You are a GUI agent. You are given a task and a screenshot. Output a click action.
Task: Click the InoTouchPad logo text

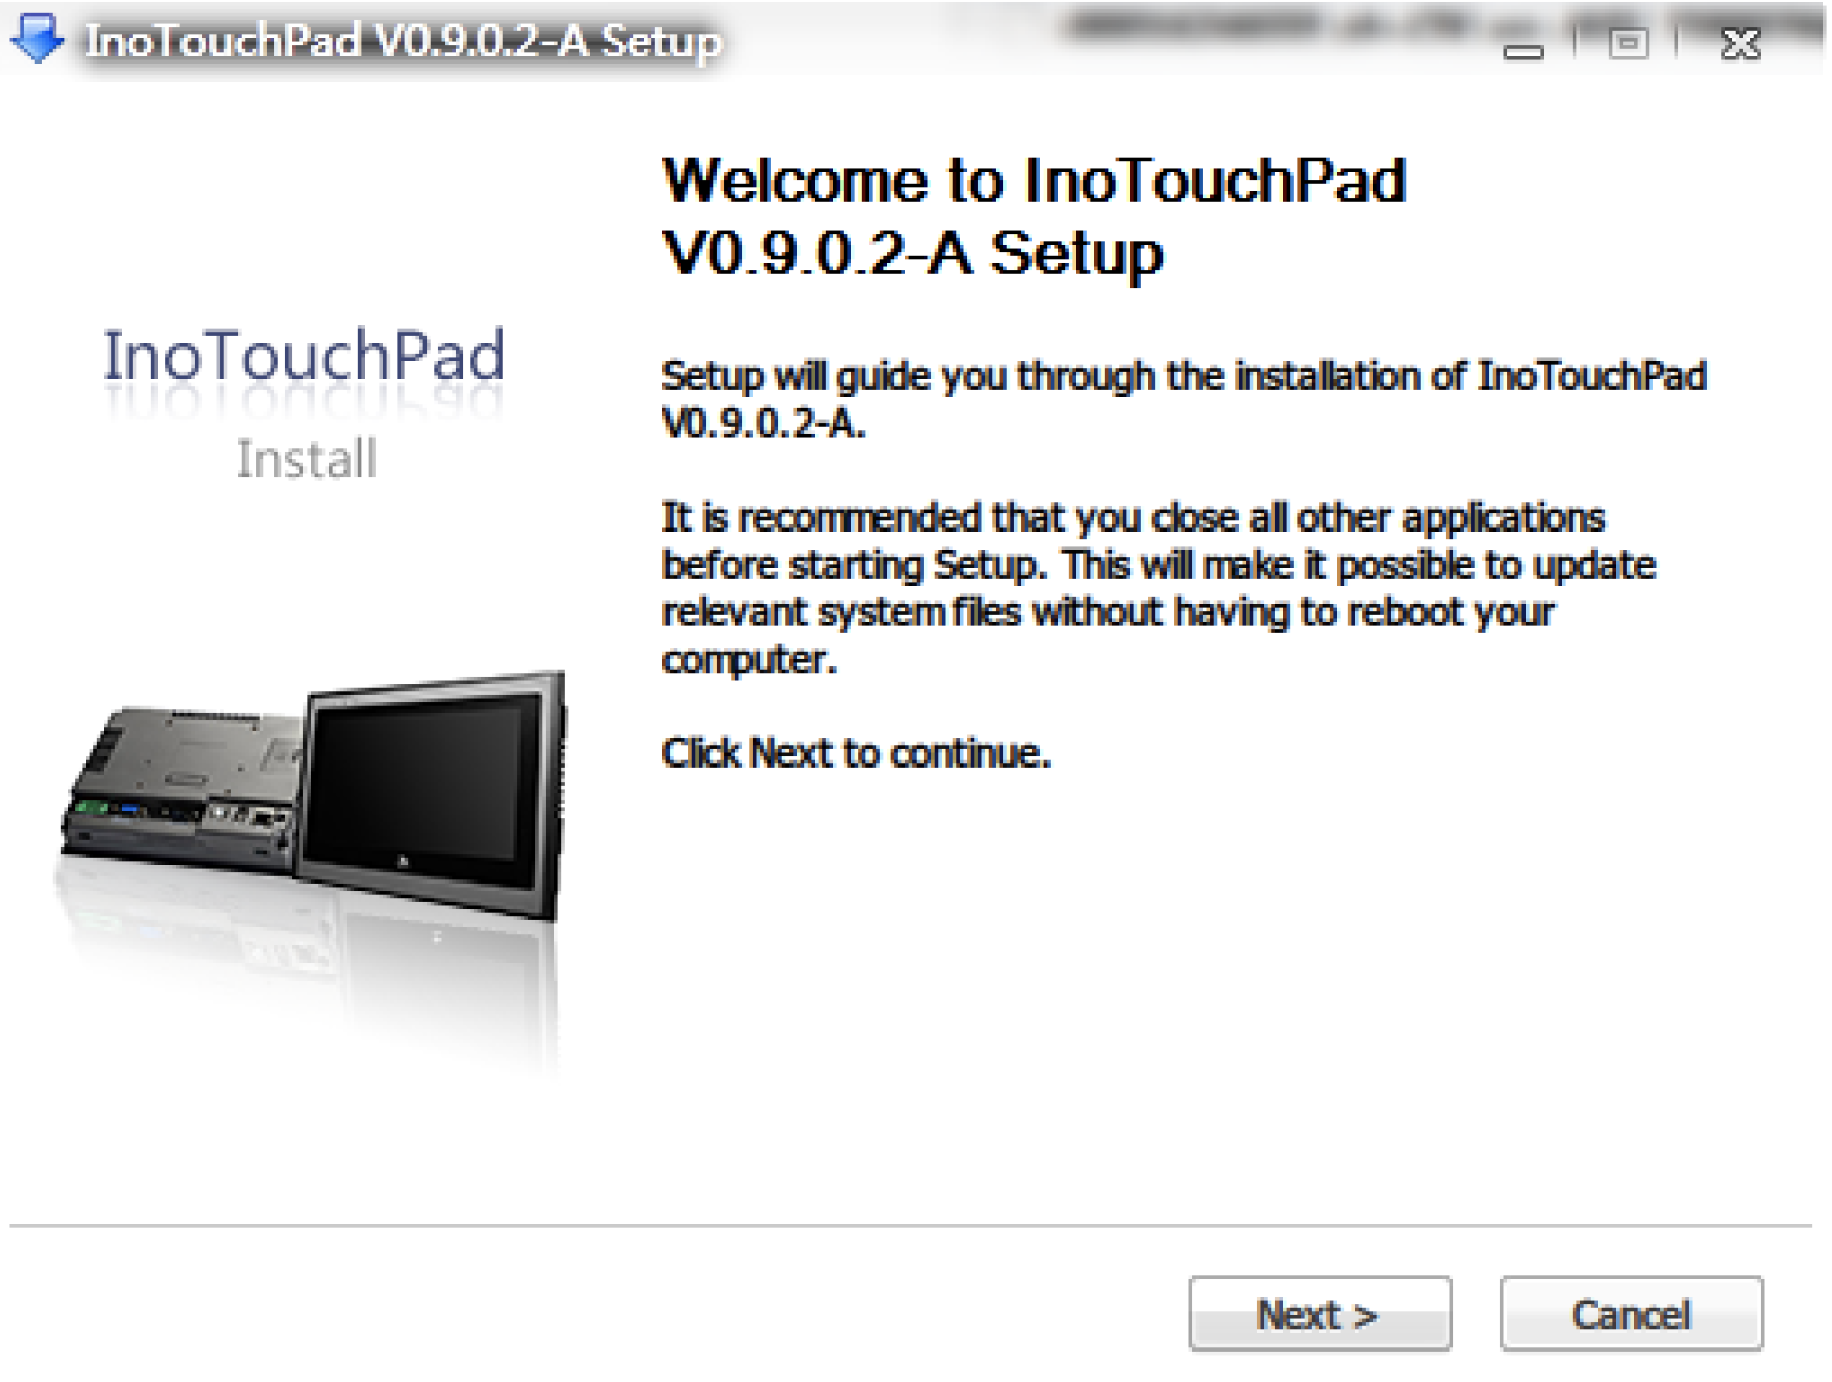tap(304, 356)
